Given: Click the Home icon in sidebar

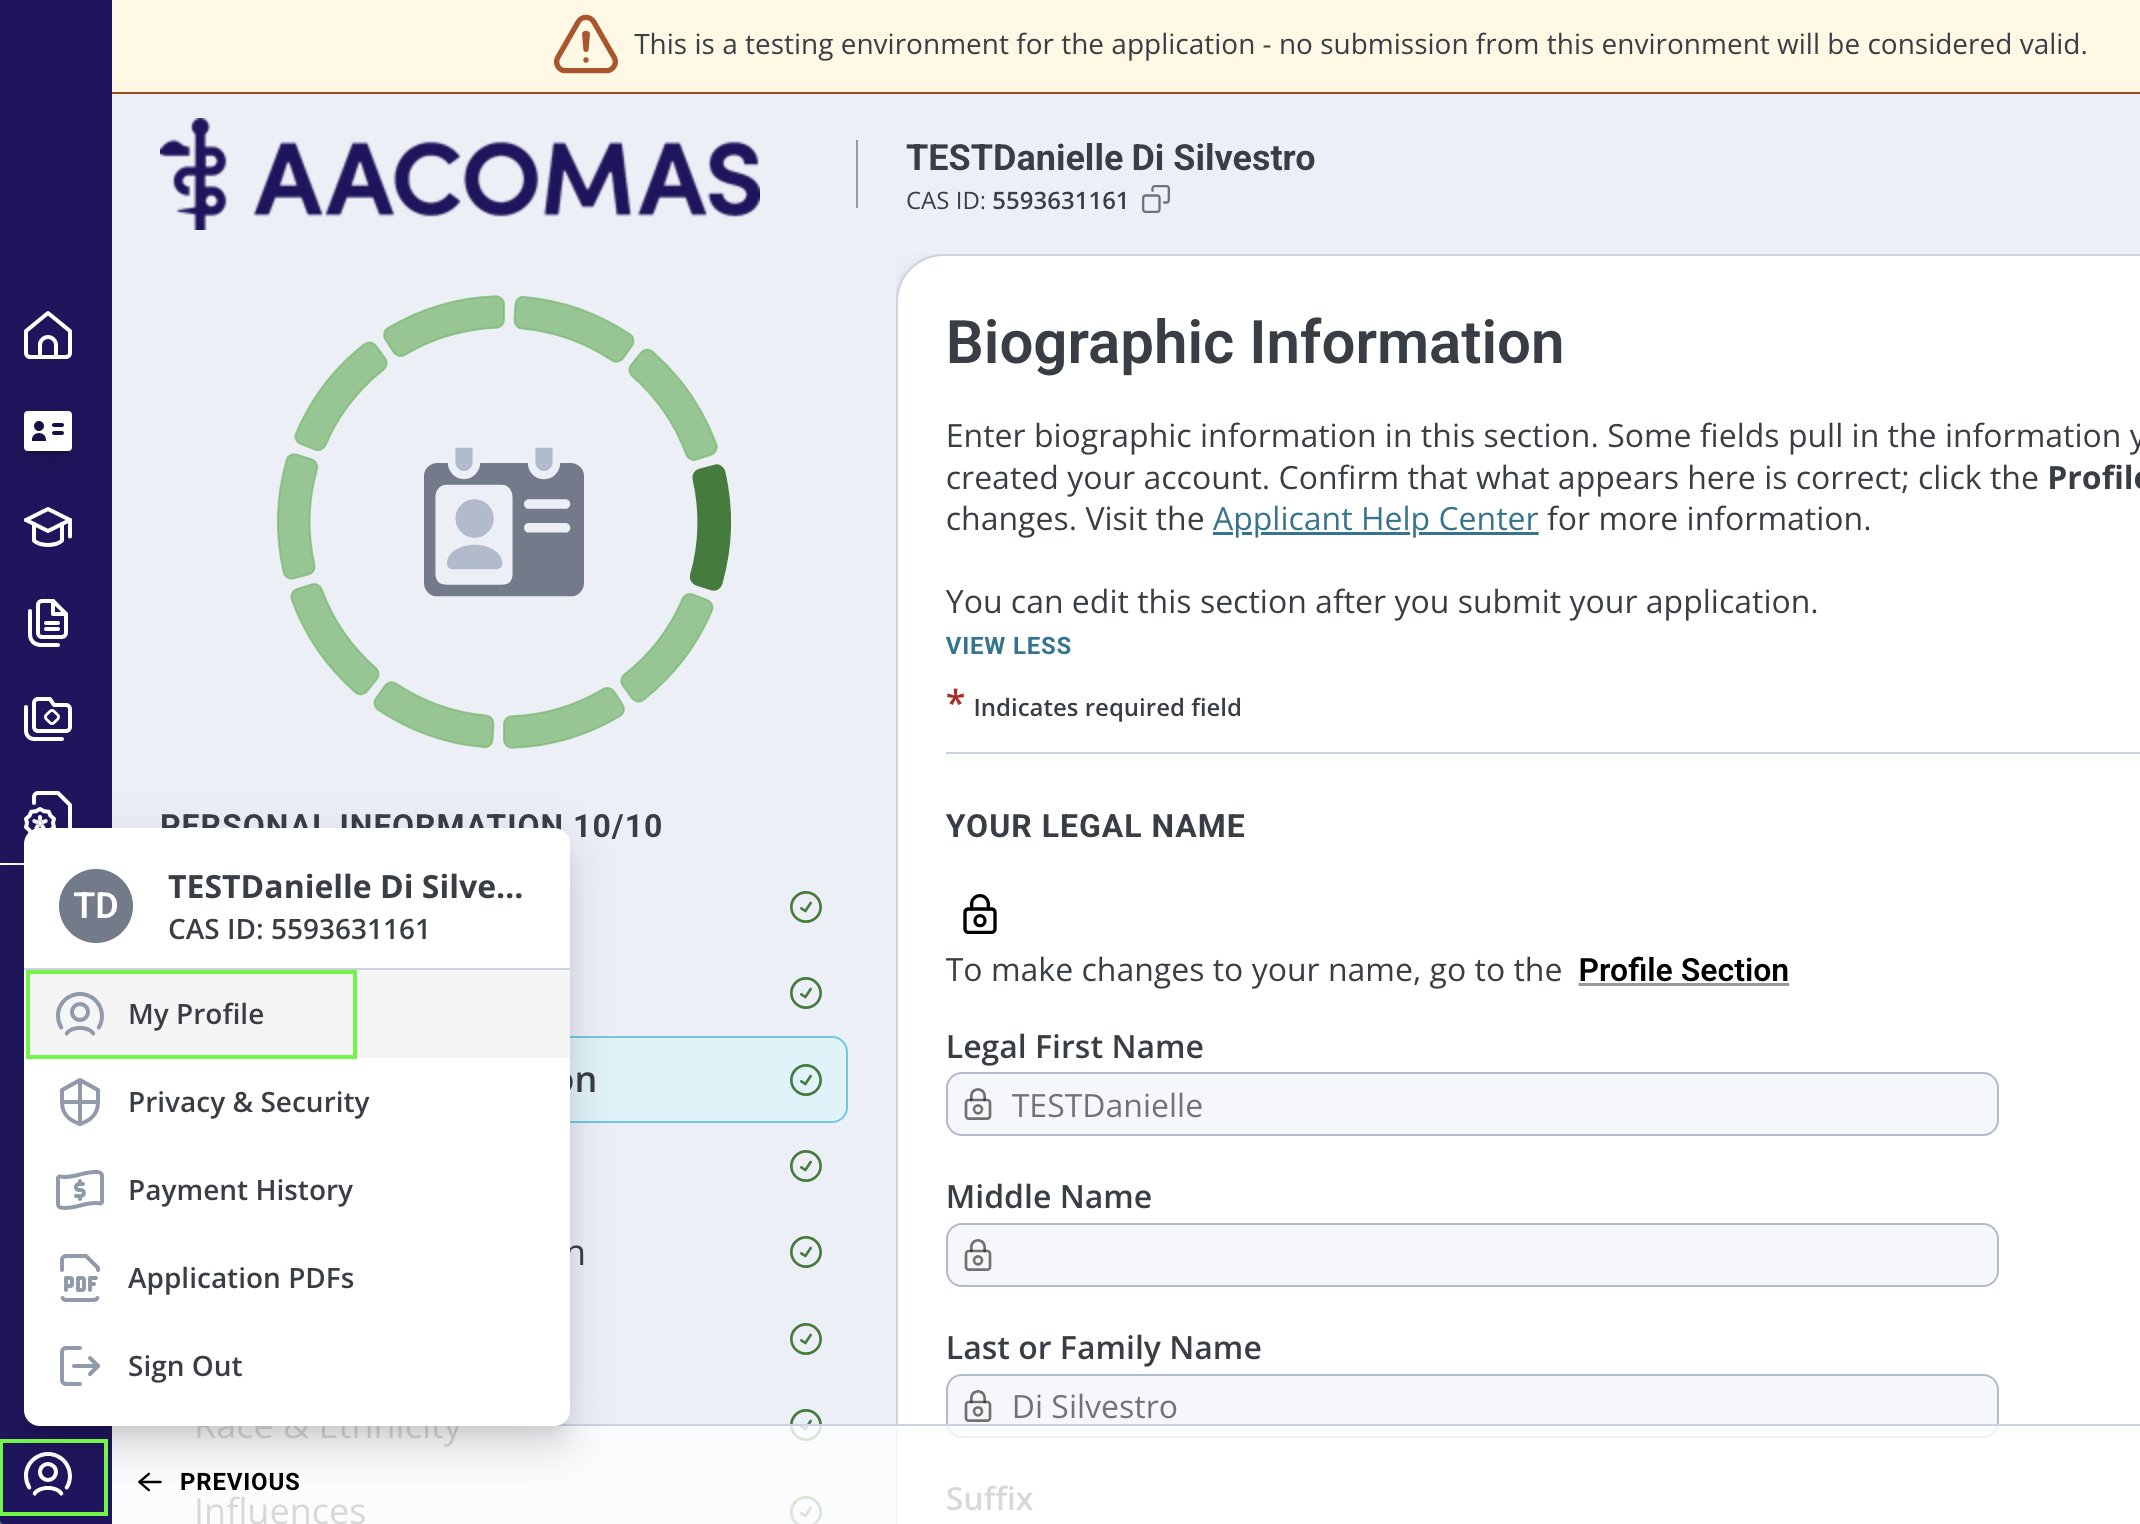Looking at the screenshot, I should [x=48, y=335].
